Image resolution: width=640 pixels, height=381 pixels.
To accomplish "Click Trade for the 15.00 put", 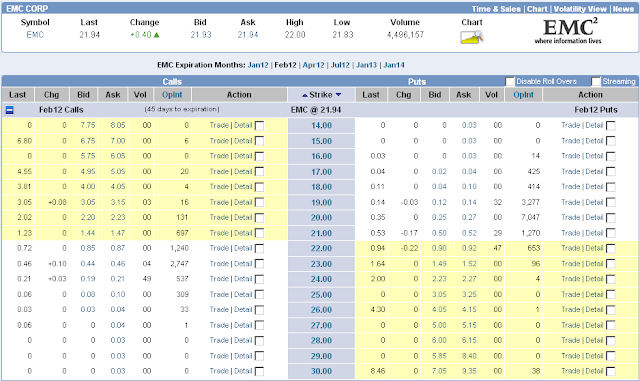I will point(571,141).
